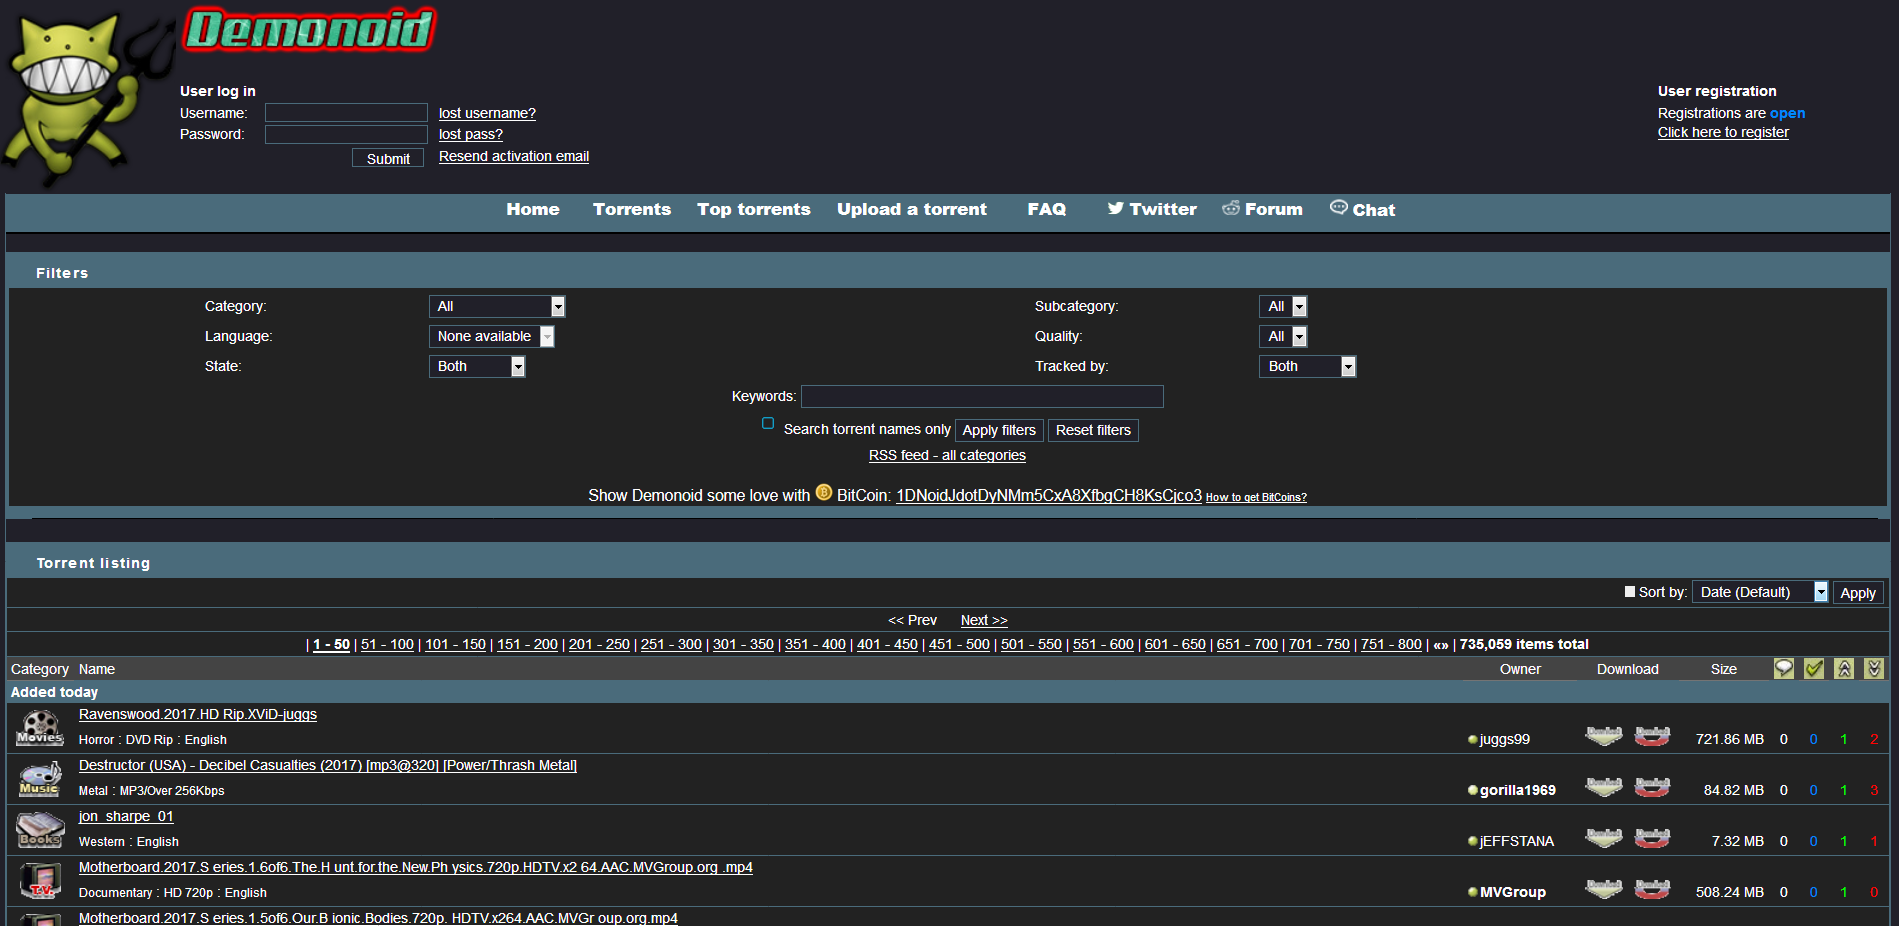The width and height of the screenshot is (1899, 926).
Task: Open the Quality dropdown
Action: click(1282, 336)
